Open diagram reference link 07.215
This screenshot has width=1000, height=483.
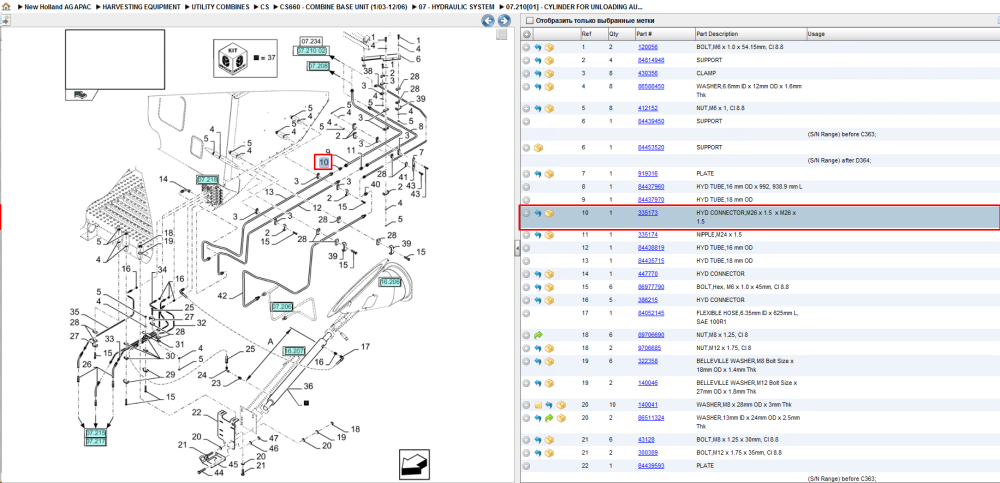[95, 433]
